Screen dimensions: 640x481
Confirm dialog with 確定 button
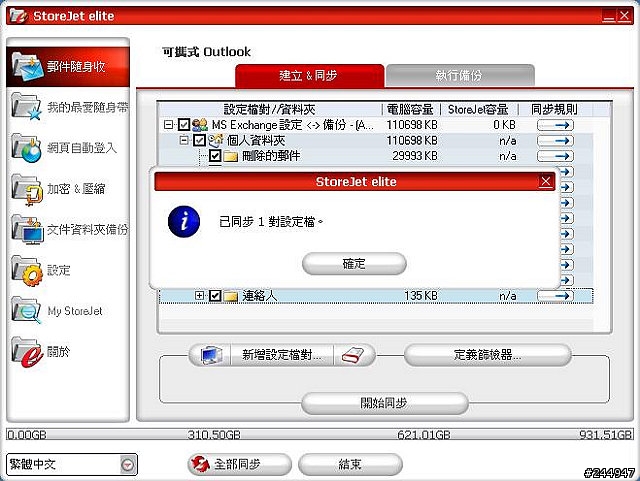(354, 263)
